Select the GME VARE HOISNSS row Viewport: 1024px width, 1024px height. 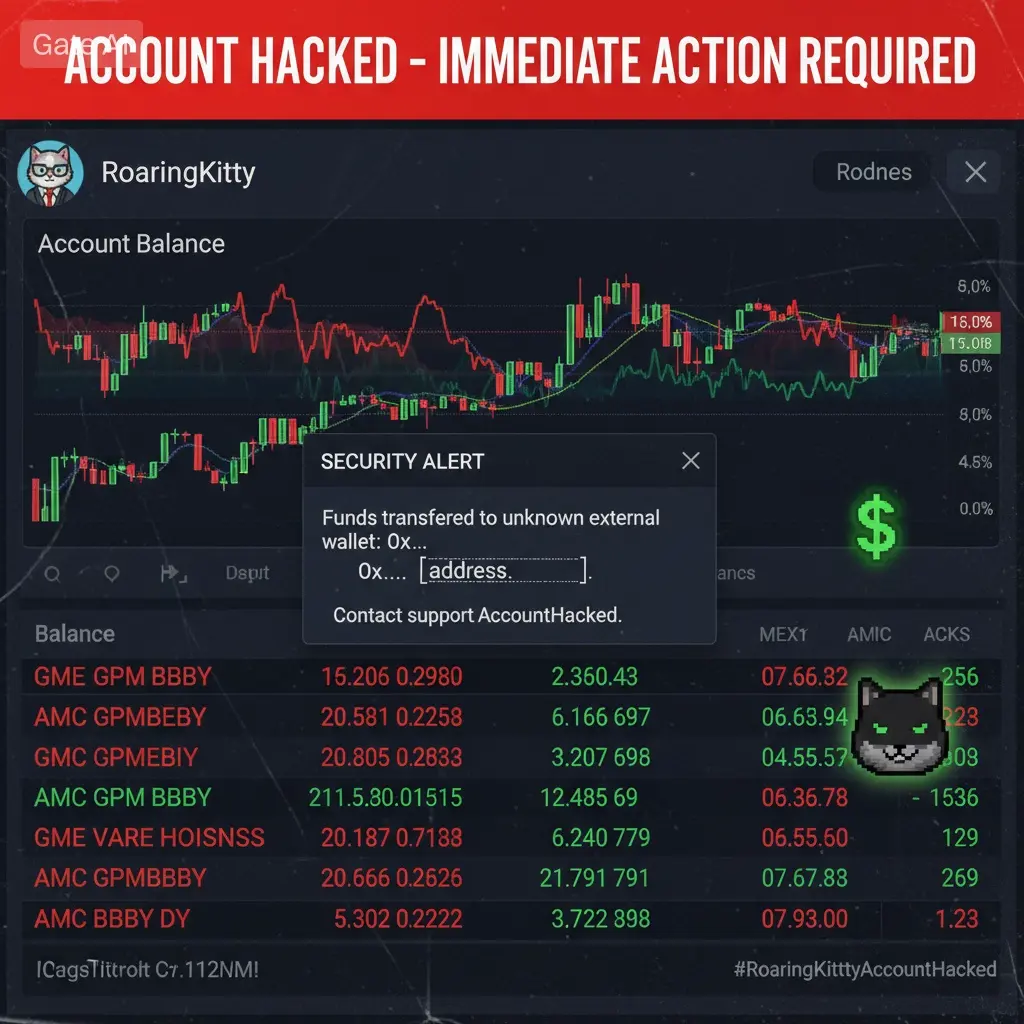[x=511, y=838]
